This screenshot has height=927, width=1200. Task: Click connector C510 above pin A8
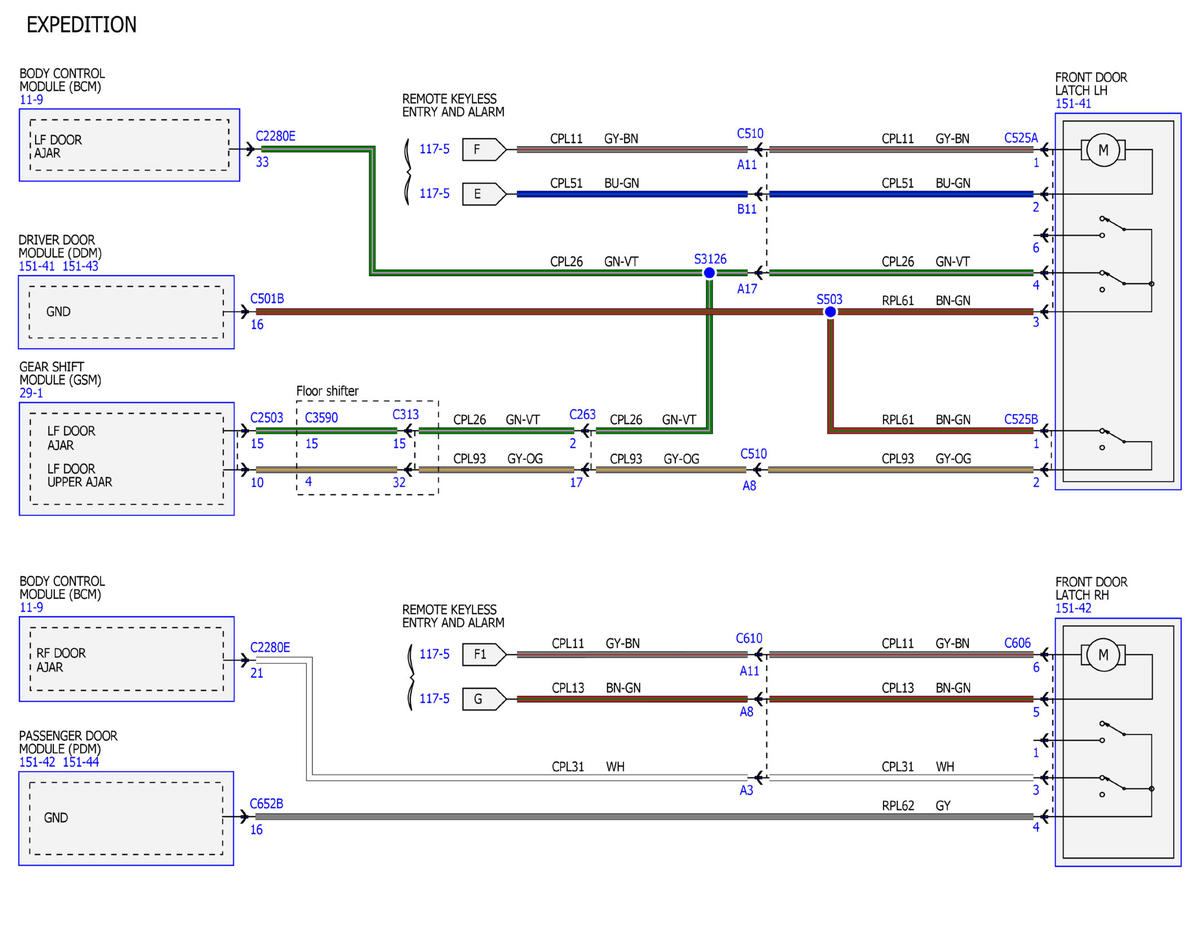(754, 454)
